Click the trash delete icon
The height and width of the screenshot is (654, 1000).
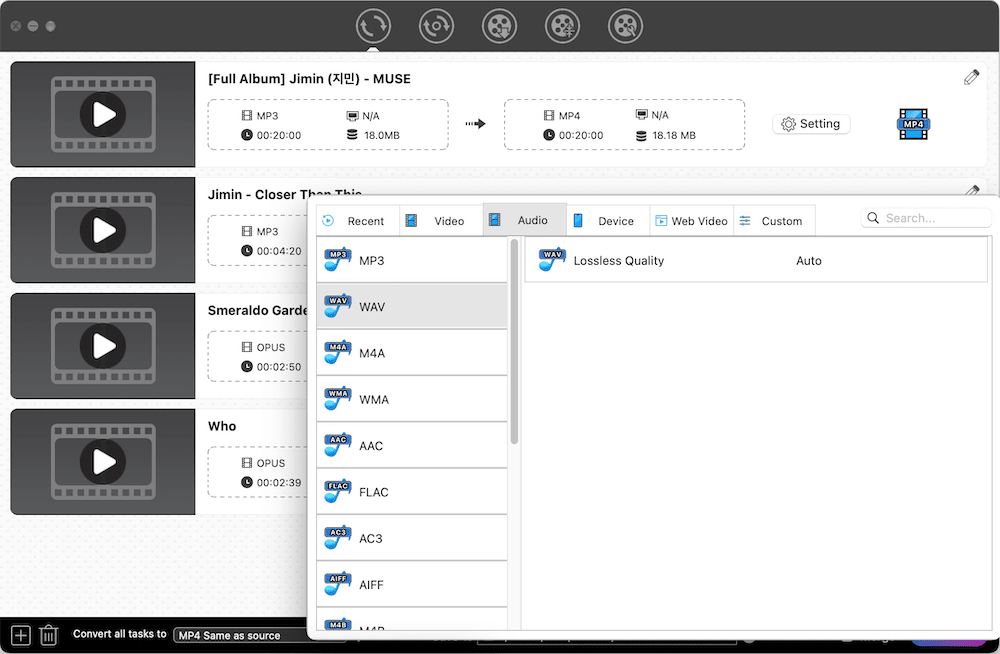pos(48,634)
